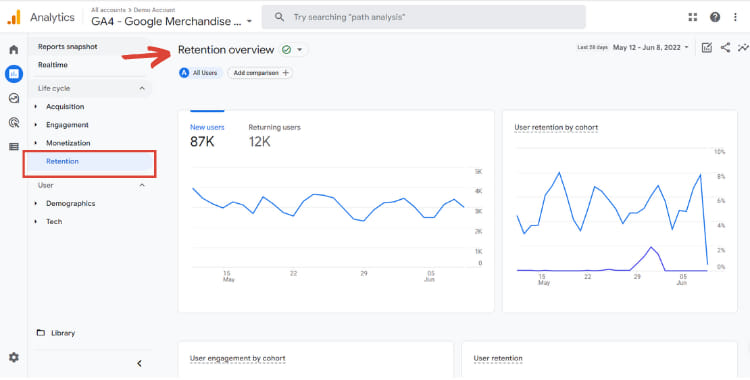Image resolution: width=750 pixels, height=380 pixels.
Task: Open the Monetization reports label
Action: pos(68,143)
